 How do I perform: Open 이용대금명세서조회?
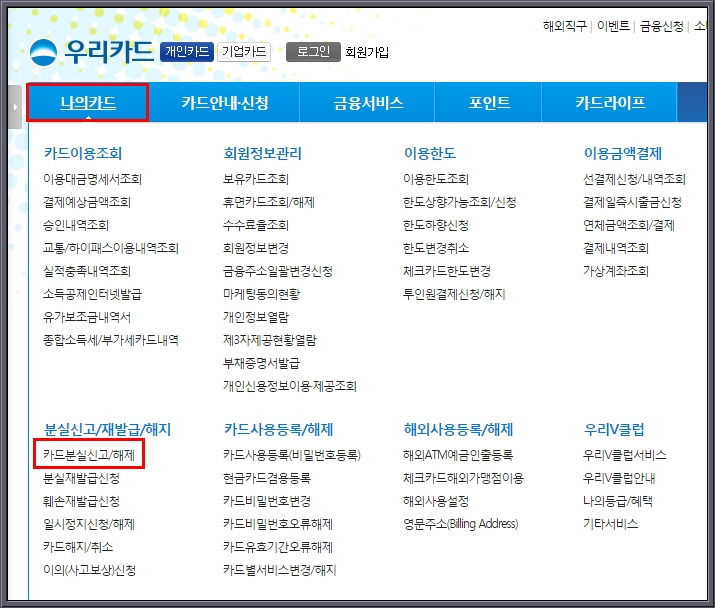[93, 179]
